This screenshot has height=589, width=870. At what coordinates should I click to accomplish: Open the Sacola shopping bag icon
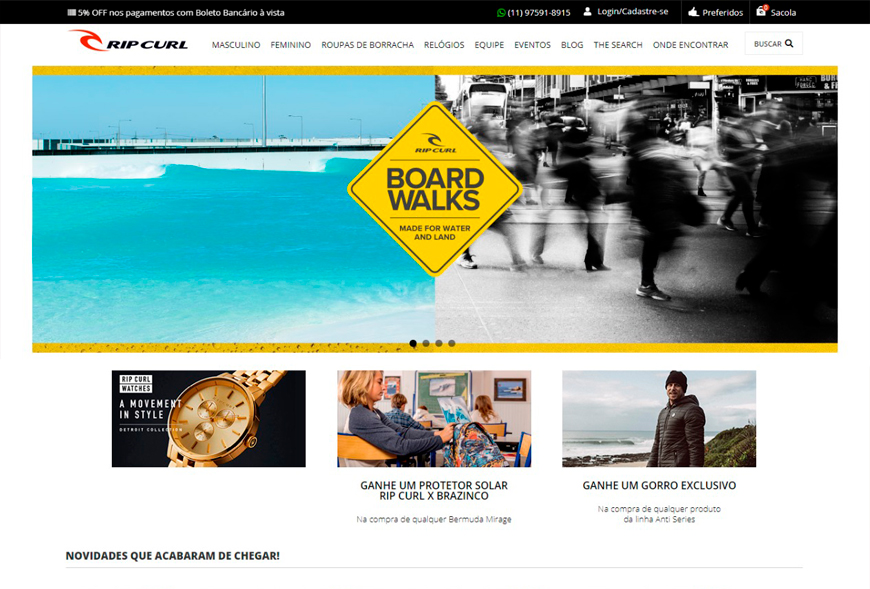(761, 12)
